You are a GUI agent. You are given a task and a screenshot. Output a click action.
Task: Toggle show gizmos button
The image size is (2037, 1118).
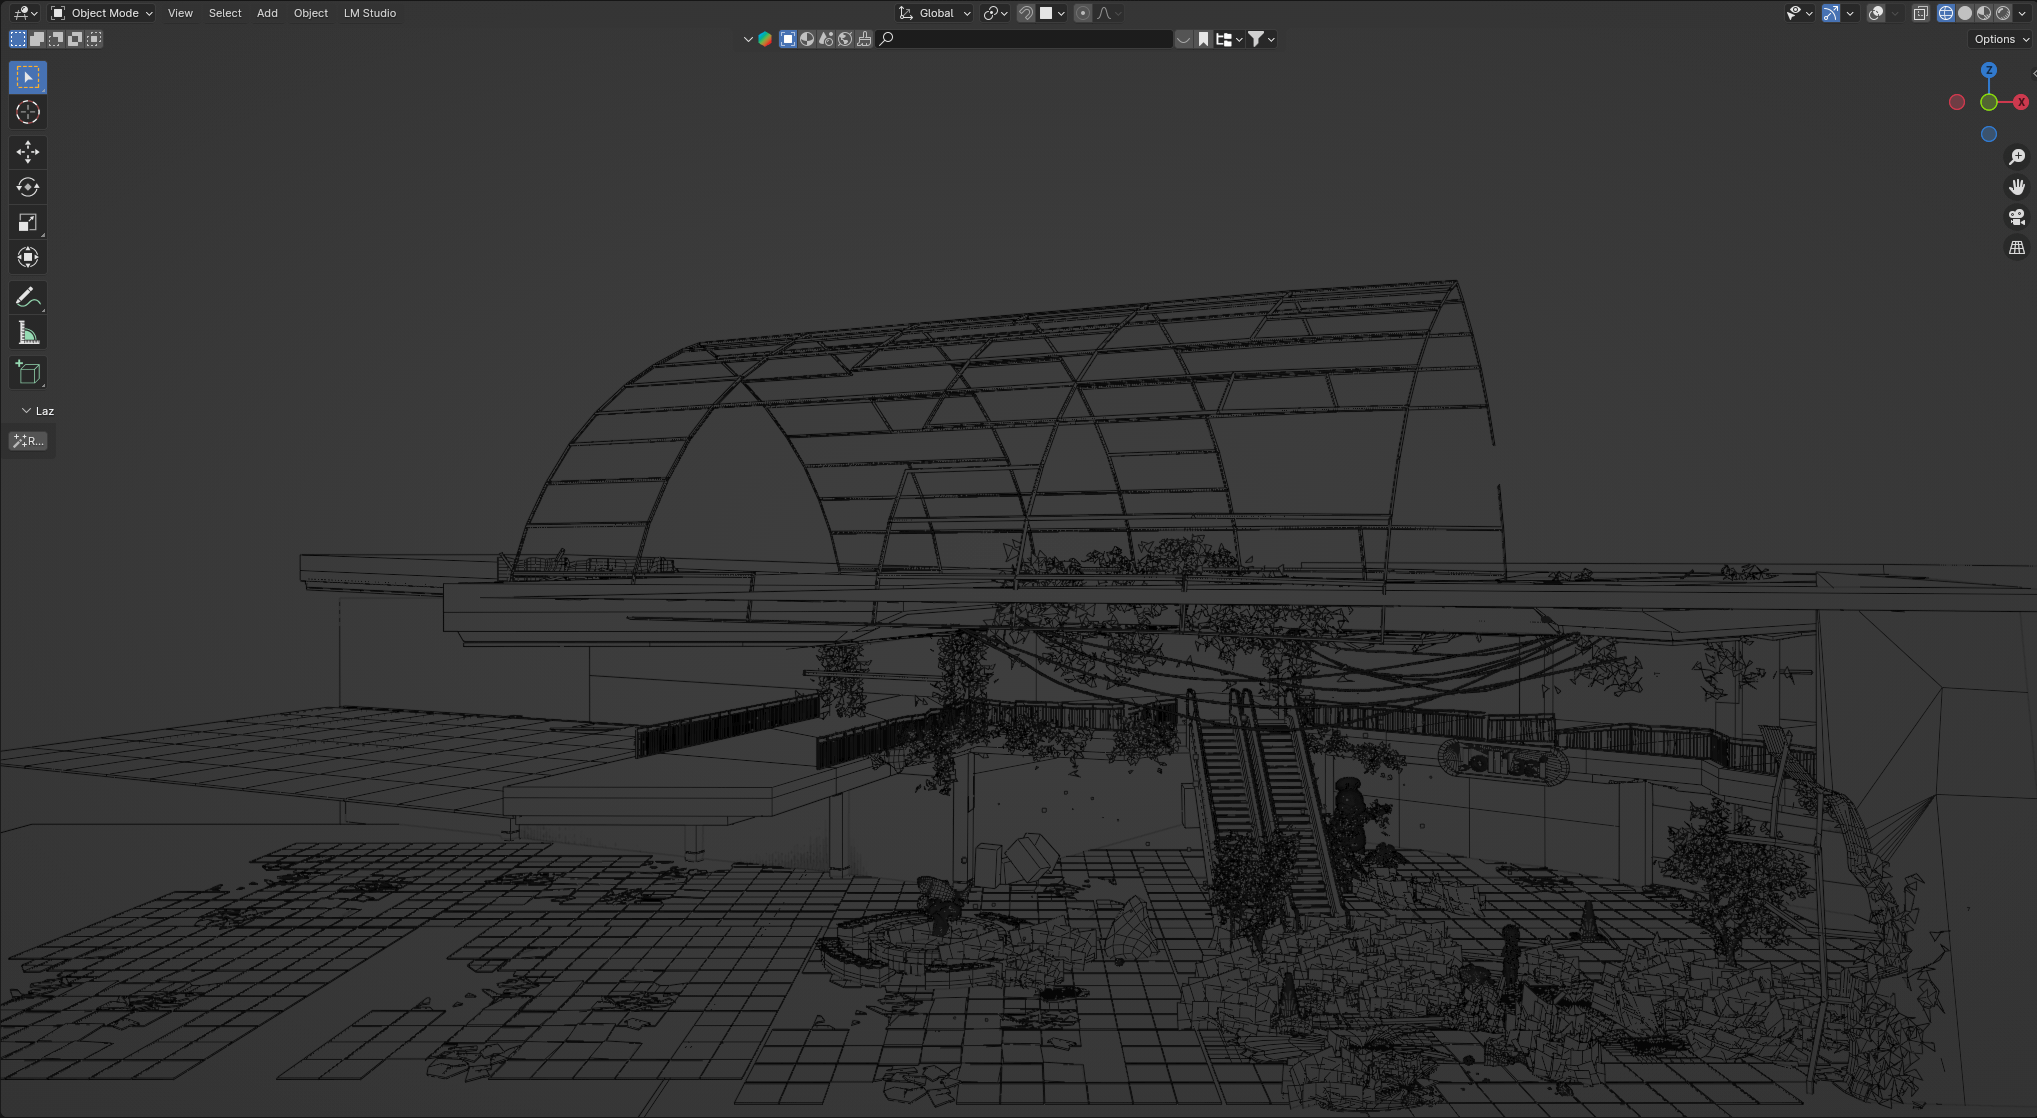click(x=1831, y=13)
